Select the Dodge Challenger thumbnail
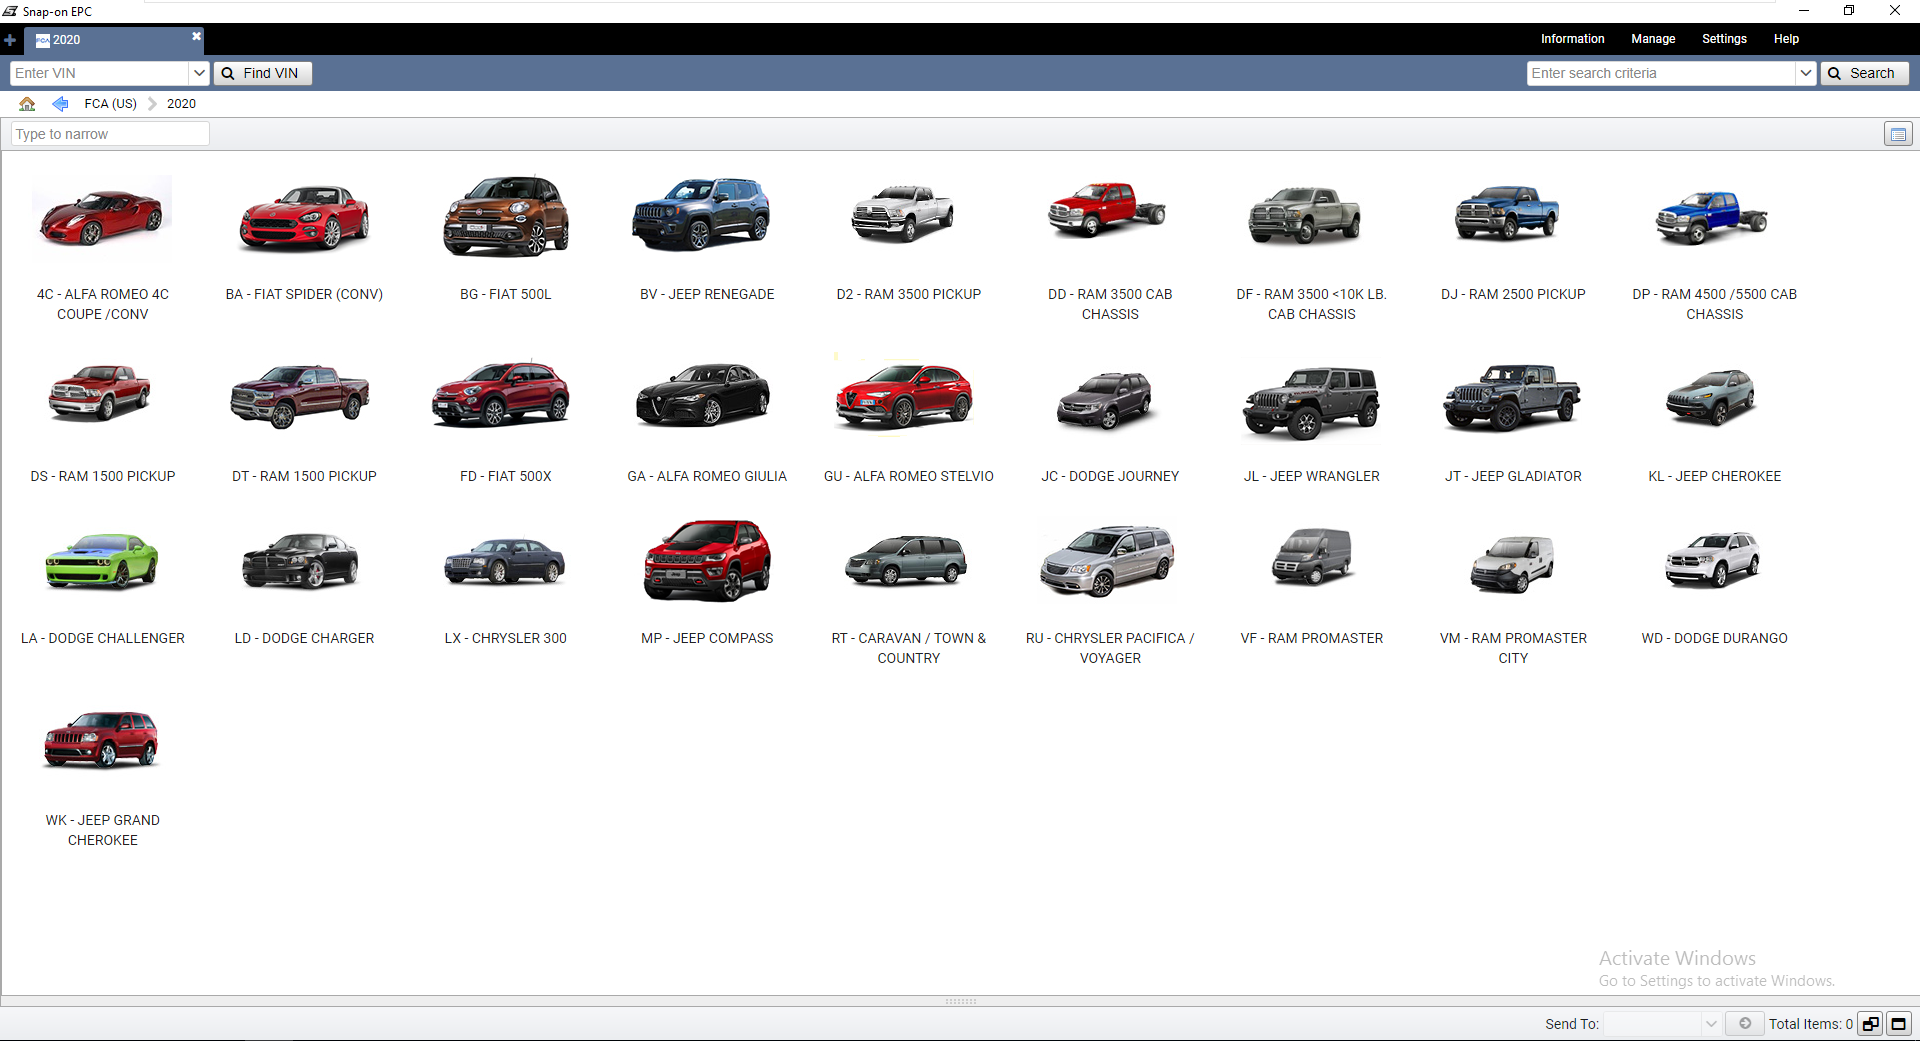Viewport: 1920px width, 1041px height. (101, 561)
